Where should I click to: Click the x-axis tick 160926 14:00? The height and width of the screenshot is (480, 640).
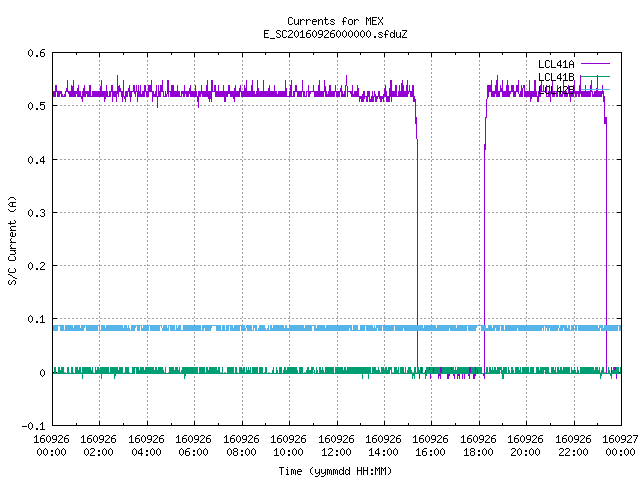point(383,445)
